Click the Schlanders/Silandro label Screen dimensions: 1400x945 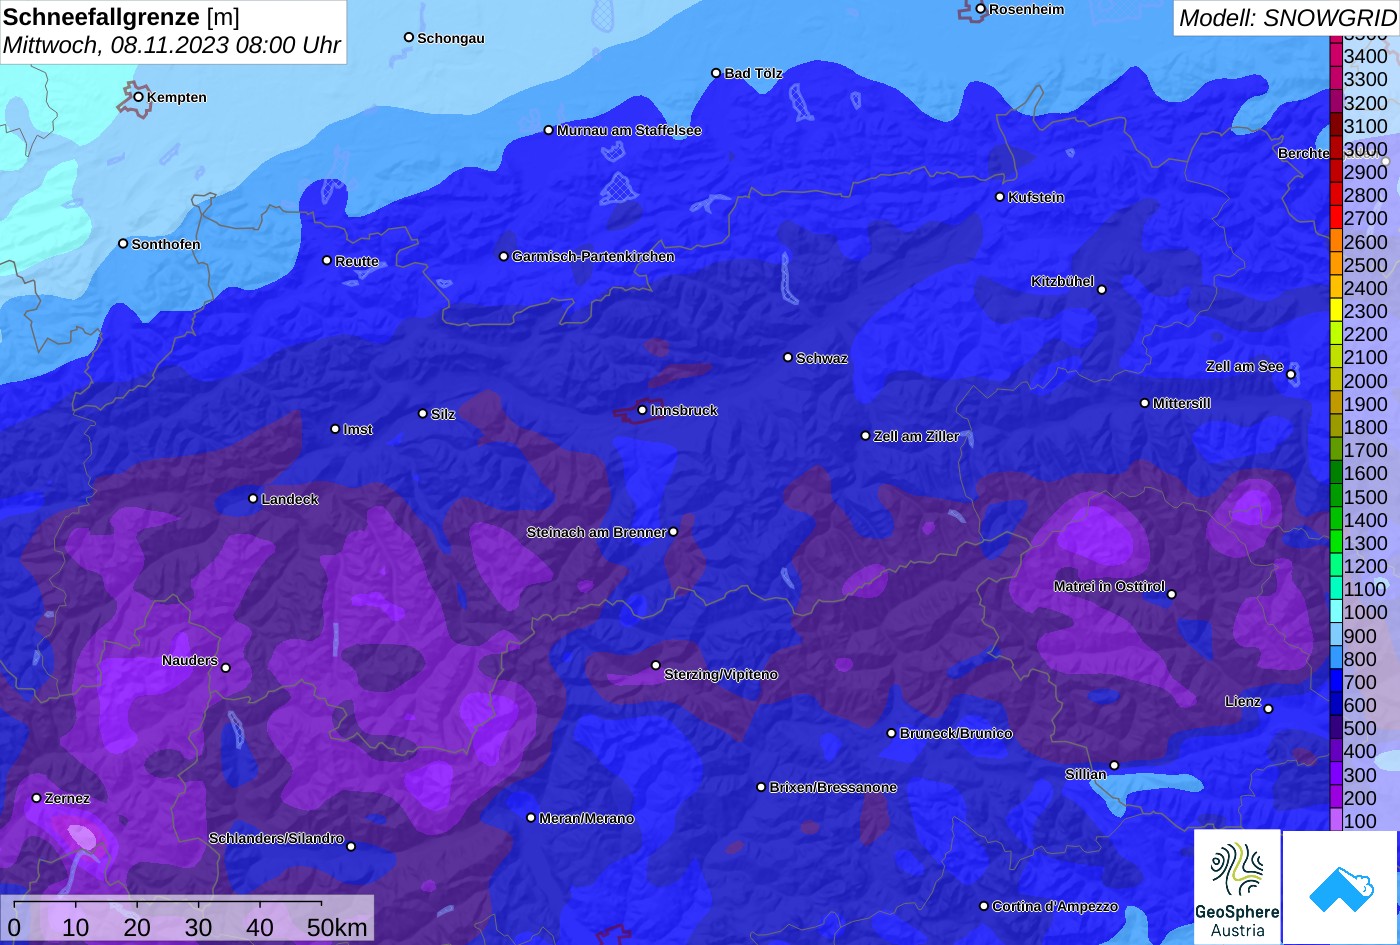pos(276,839)
